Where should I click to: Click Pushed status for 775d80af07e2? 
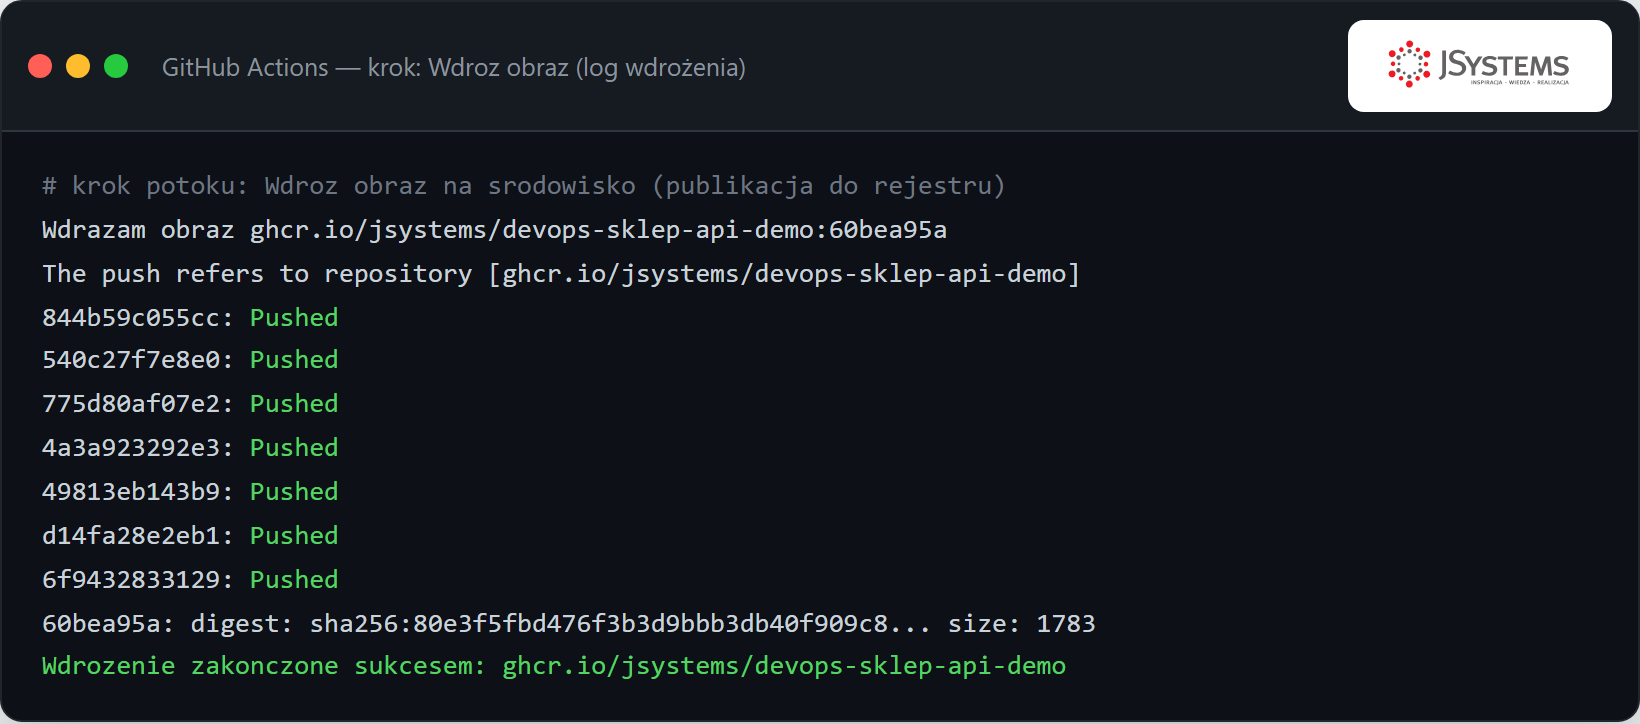tap(294, 404)
